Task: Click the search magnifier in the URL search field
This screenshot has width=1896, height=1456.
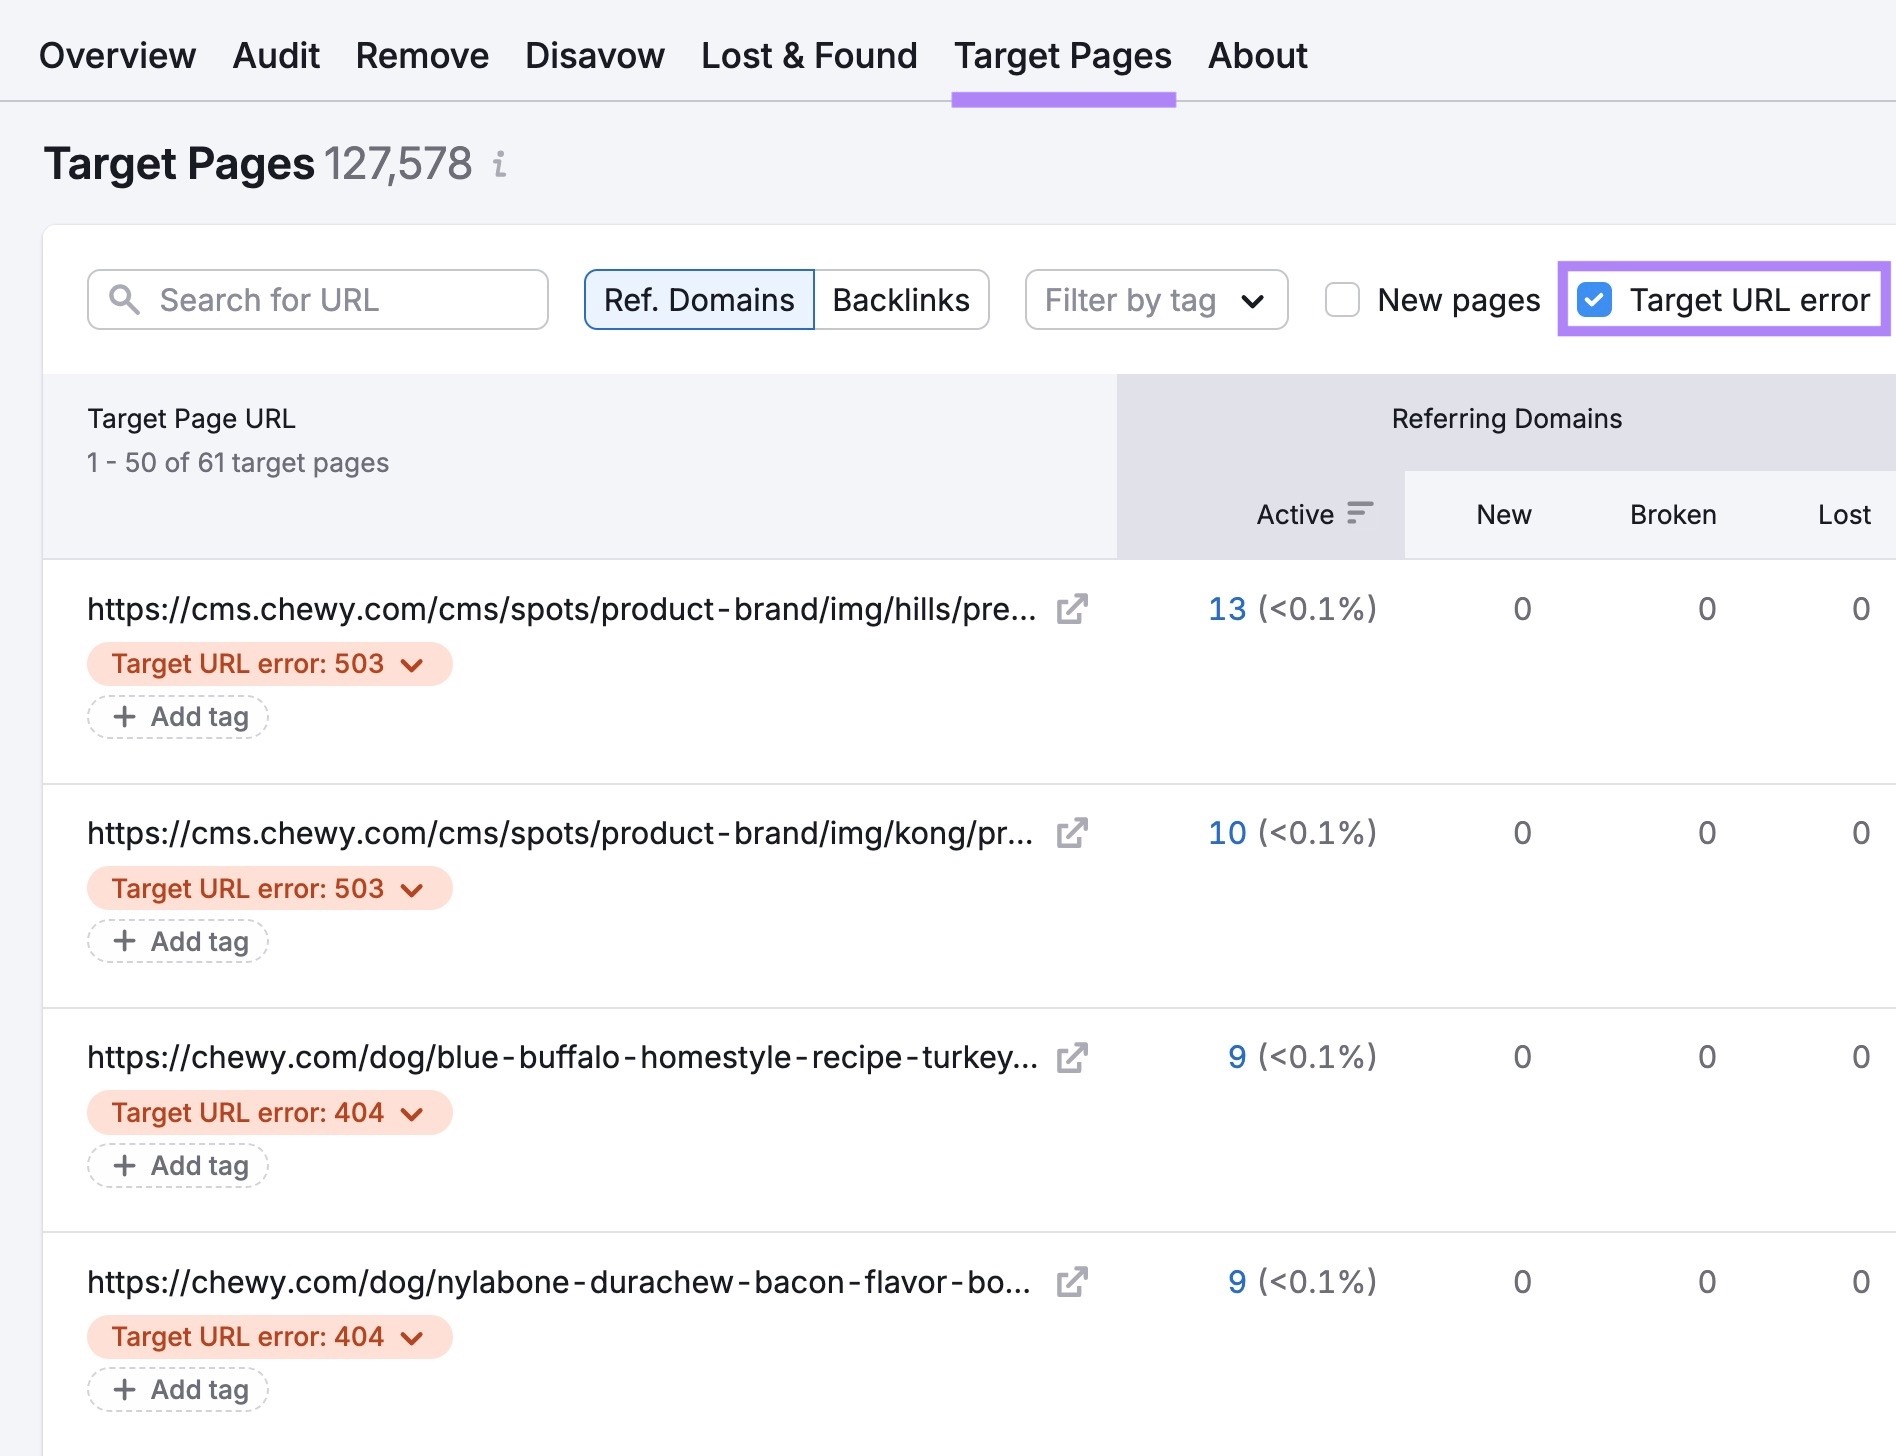Action: (x=123, y=299)
